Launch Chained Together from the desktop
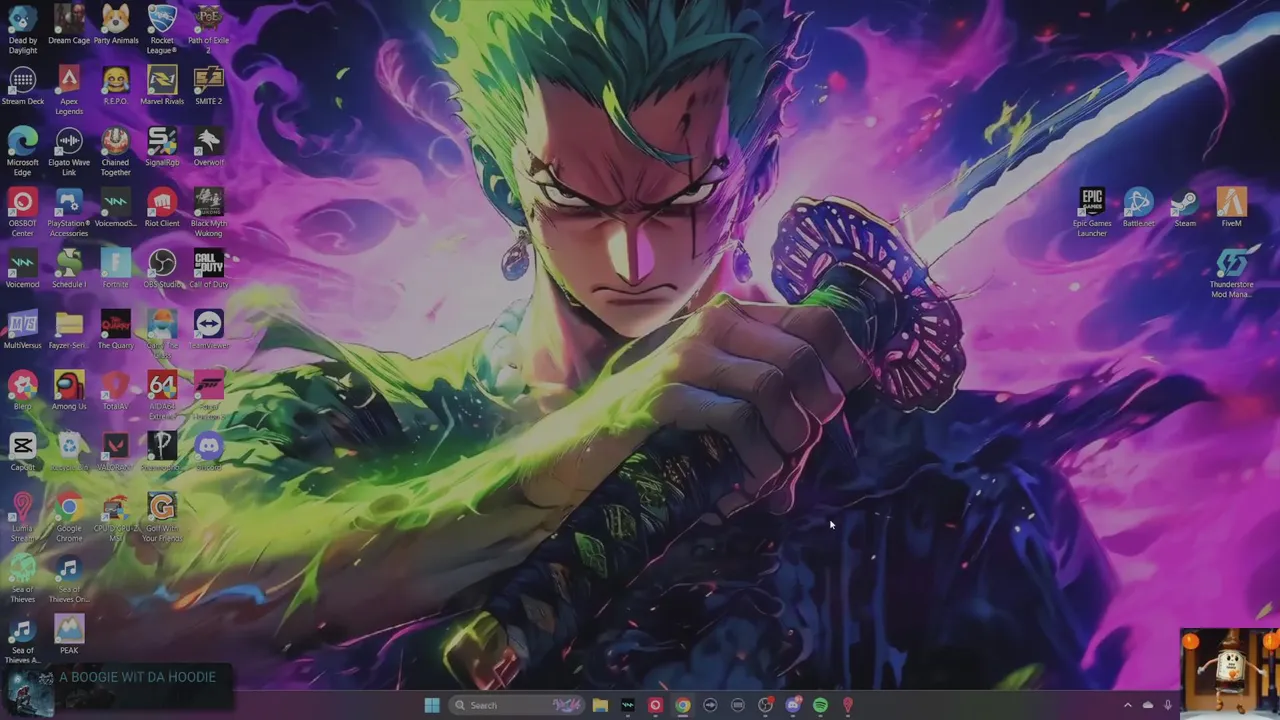The height and width of the screenshot is (720, 1280). [x=115, y=141]
